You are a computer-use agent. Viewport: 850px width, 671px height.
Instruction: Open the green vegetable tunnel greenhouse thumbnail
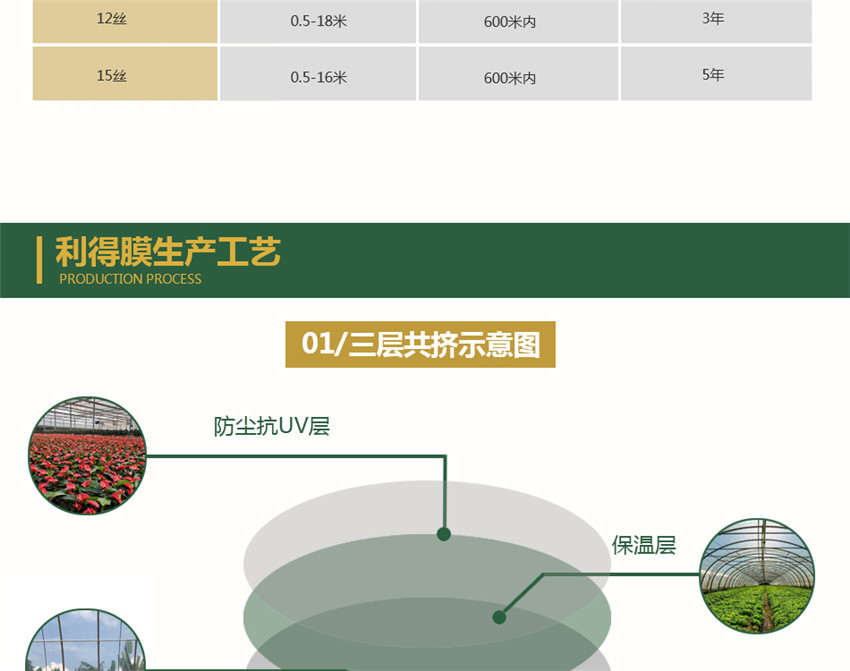click(757, 576)
